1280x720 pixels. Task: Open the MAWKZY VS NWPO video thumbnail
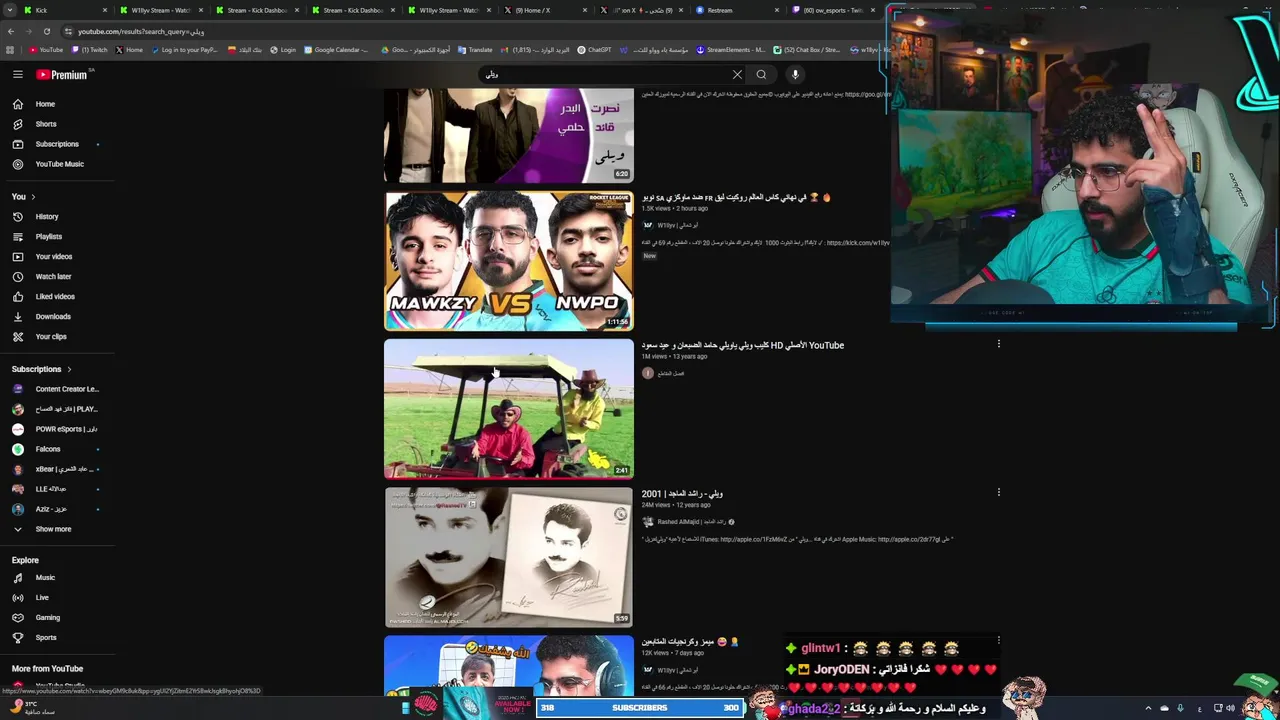(509, 261)
